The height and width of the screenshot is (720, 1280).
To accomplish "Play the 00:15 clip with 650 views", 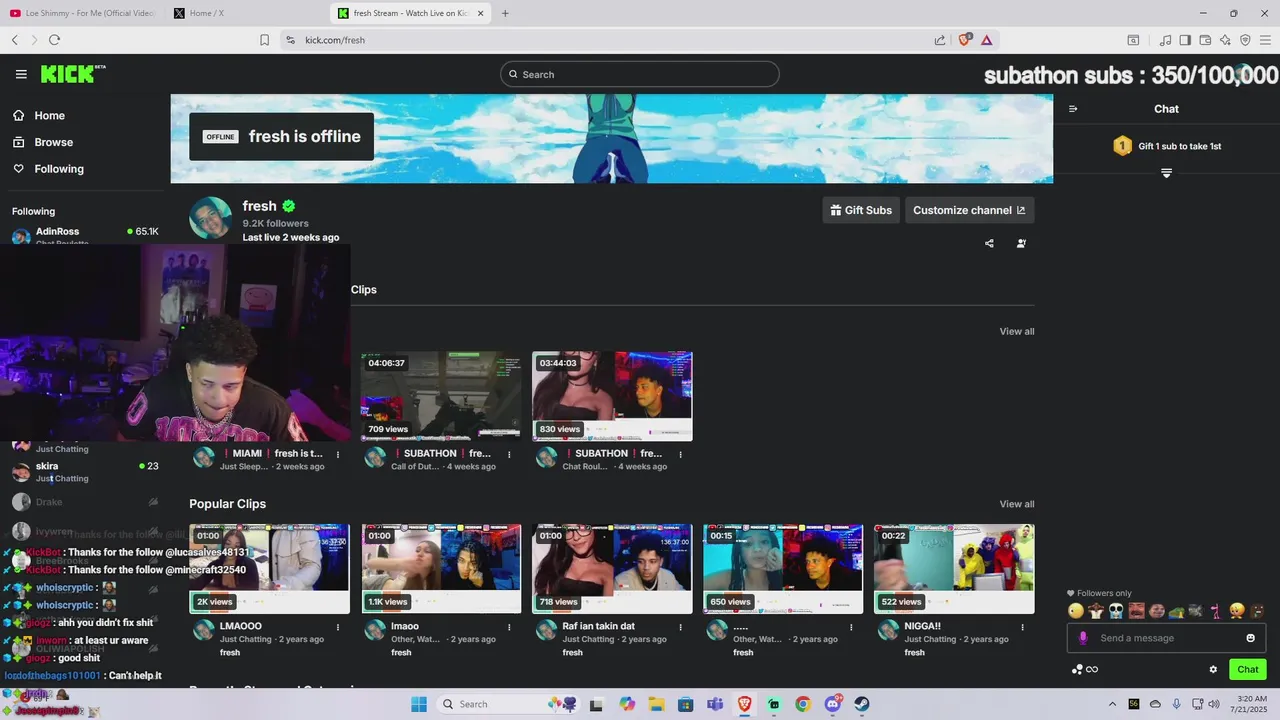I will click(x=783, y=569).
